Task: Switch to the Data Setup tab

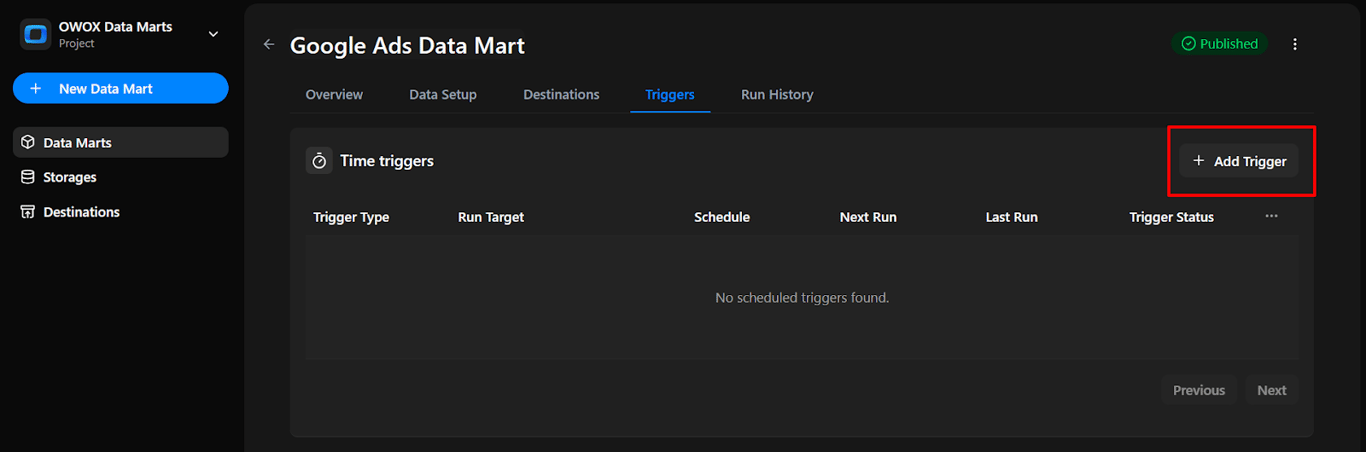Action: (x=443, y=94)
